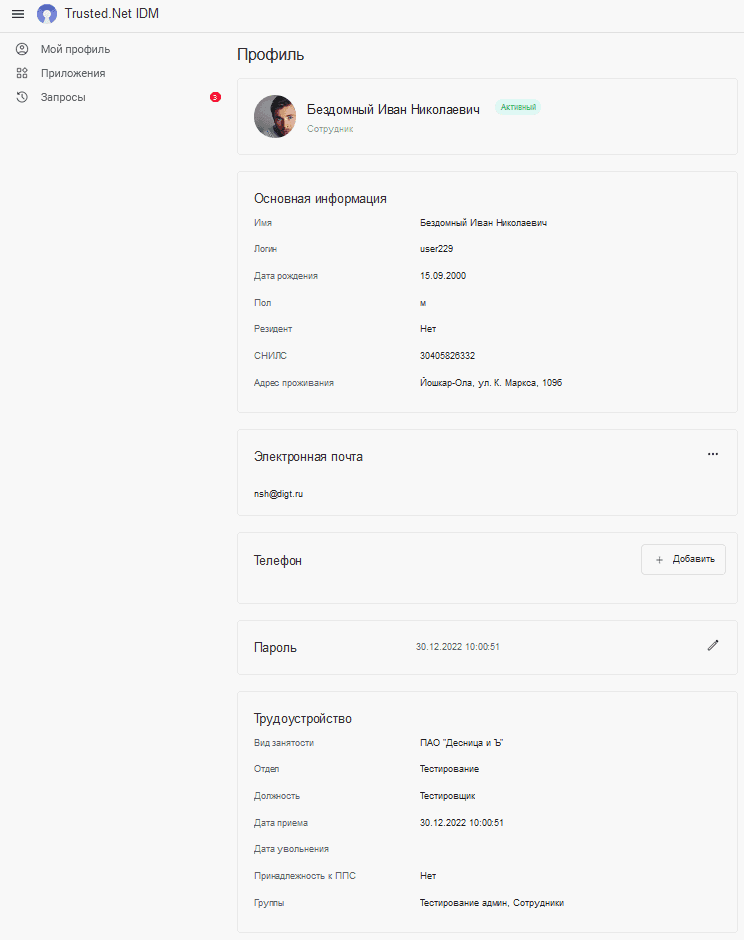
Task: Open the email section three-dots menu
Action: click(713, 454)
